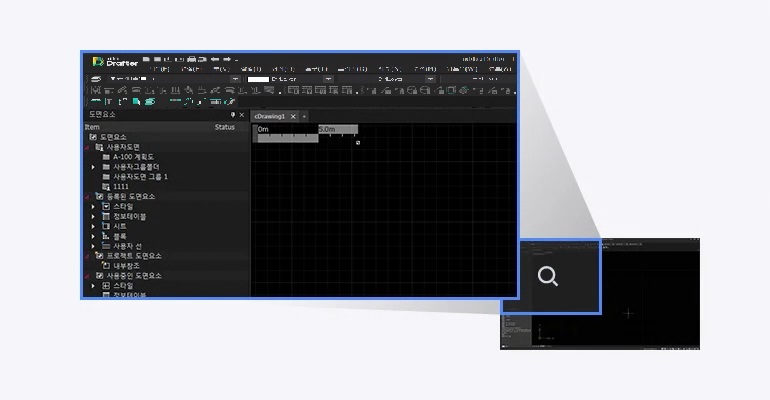Click the 블록 block icon
770x400 pixels.
(x=106, y=236)
